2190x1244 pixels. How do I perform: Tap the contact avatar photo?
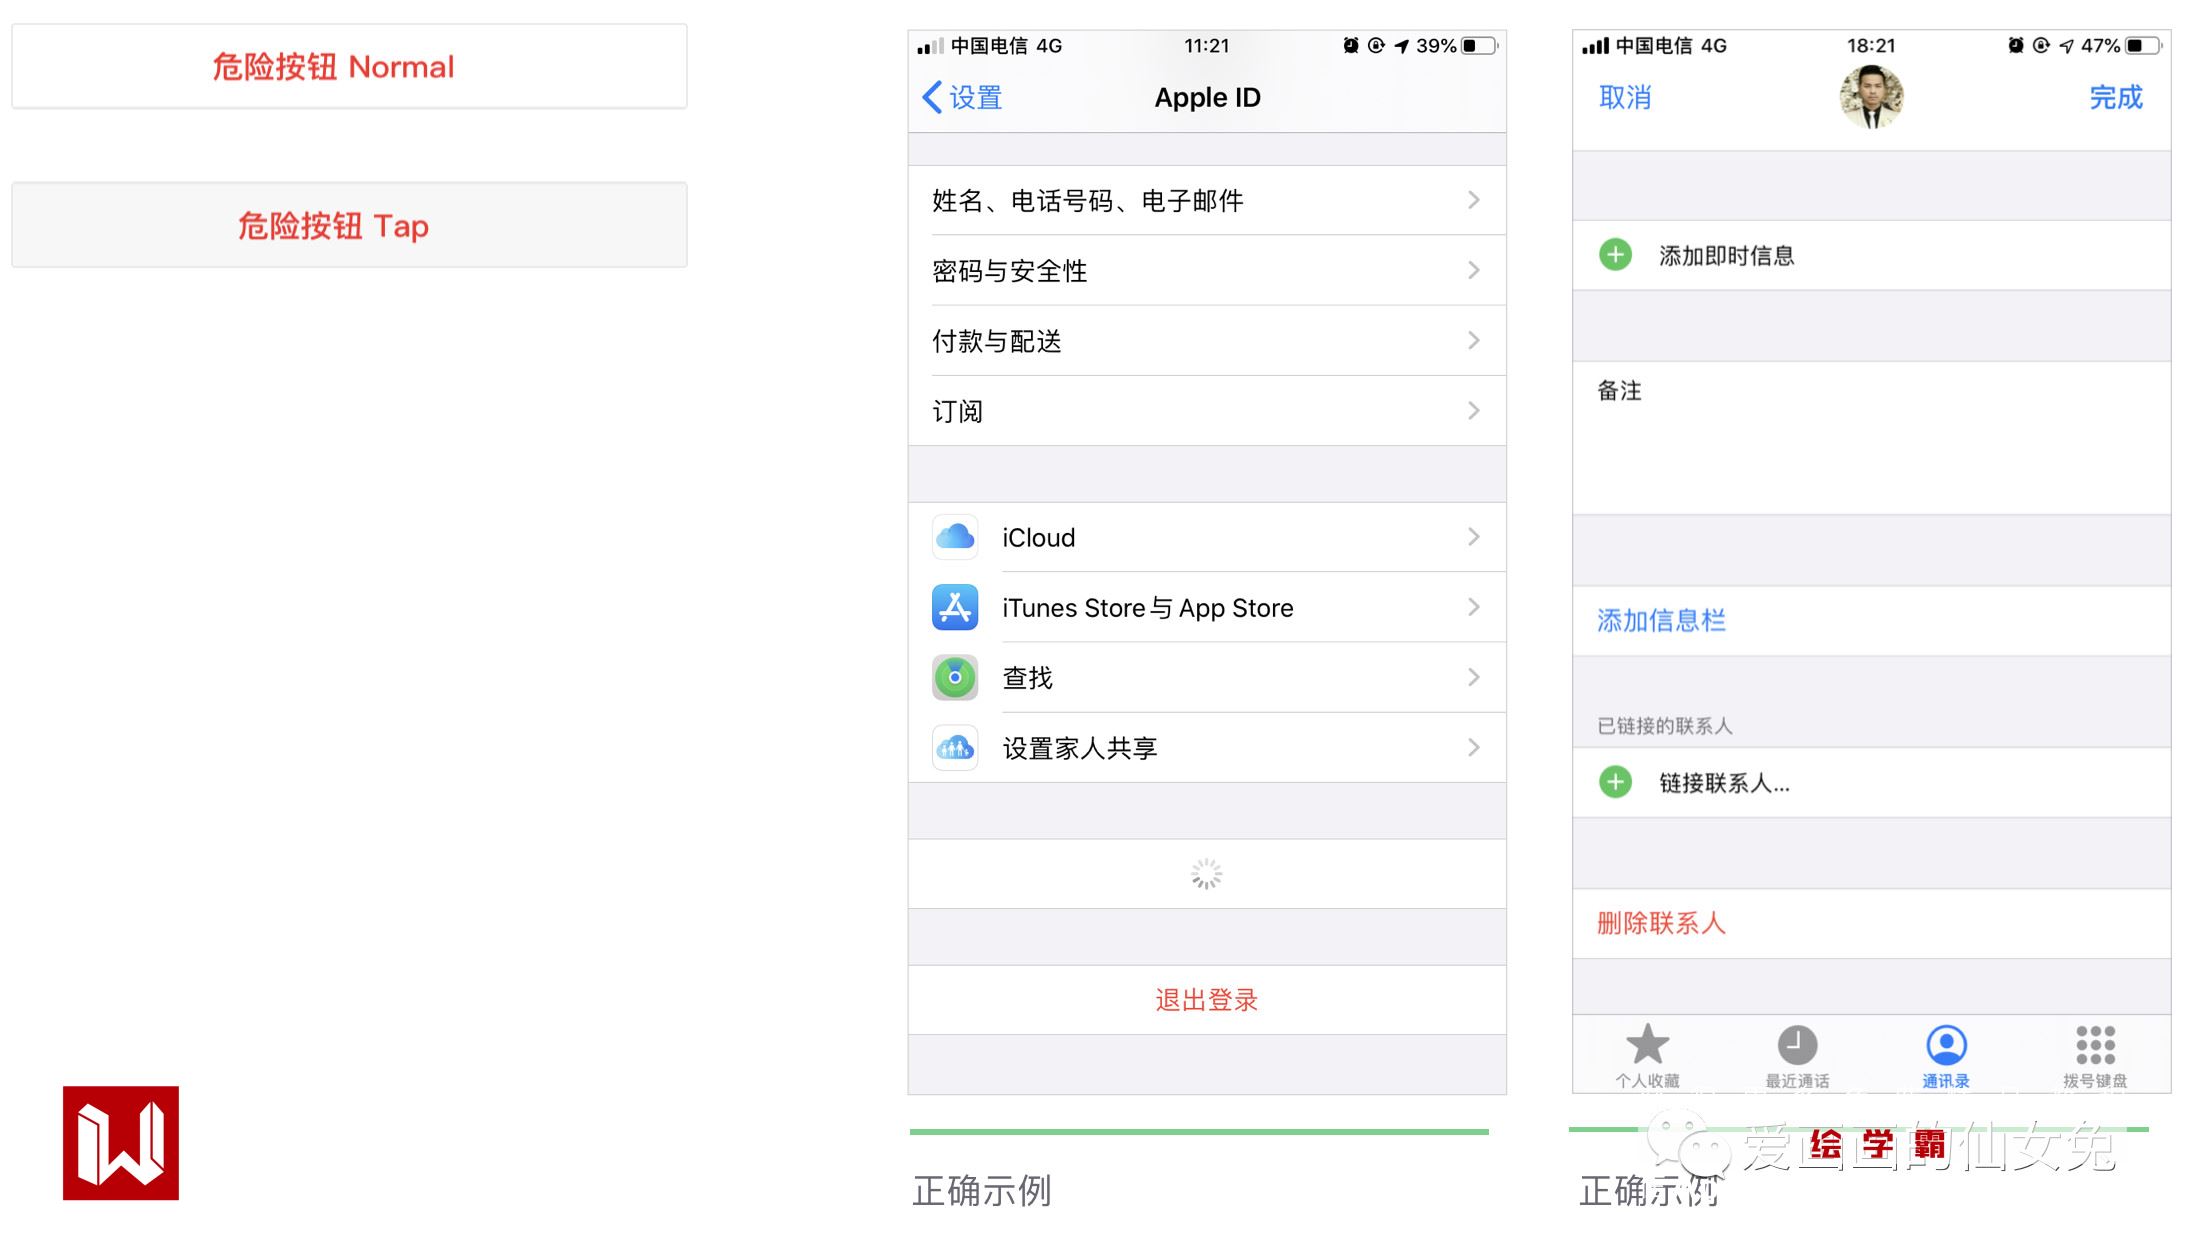pos(1871,97)
